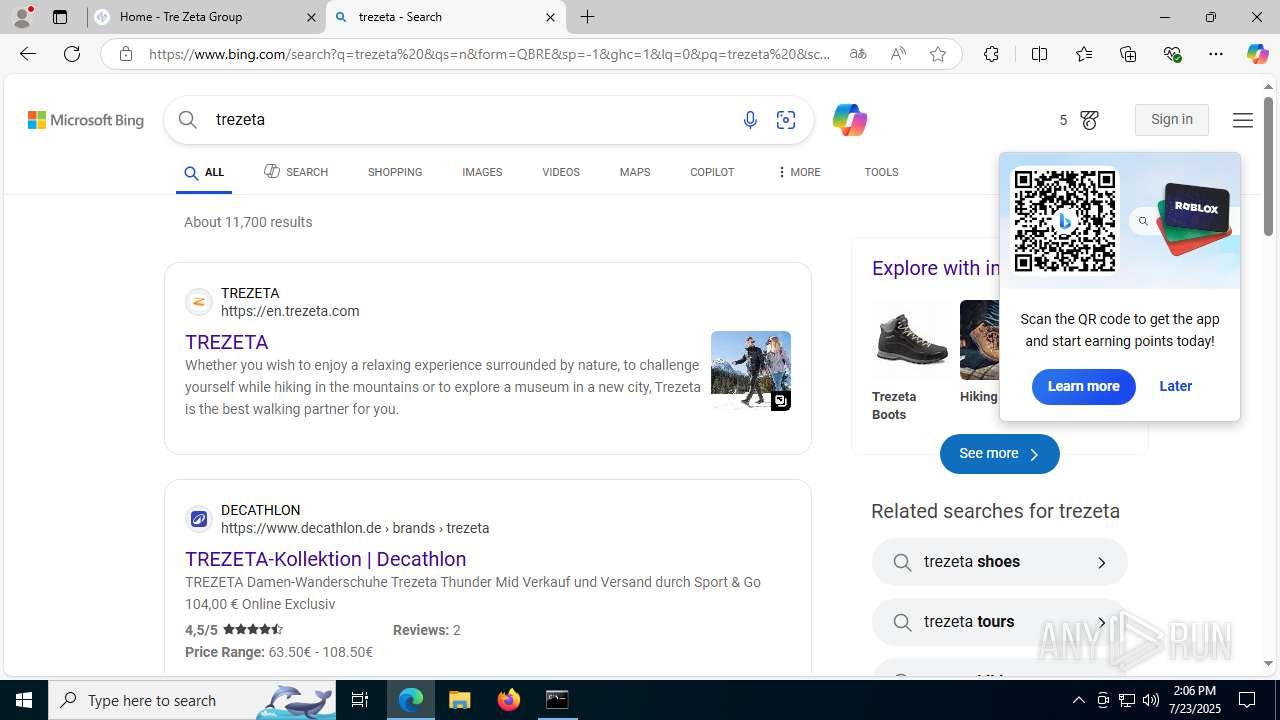Click the Bing search input with trezeta
The width and height of the screenshot is (1280, 720).
[470, 120]
